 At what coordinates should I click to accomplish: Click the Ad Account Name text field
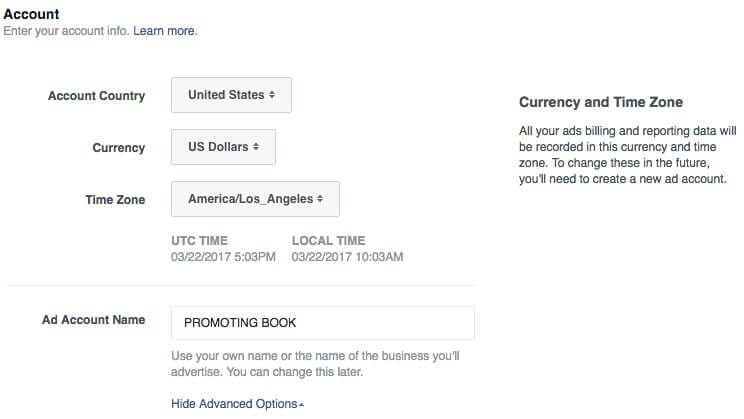coord(322,323)
